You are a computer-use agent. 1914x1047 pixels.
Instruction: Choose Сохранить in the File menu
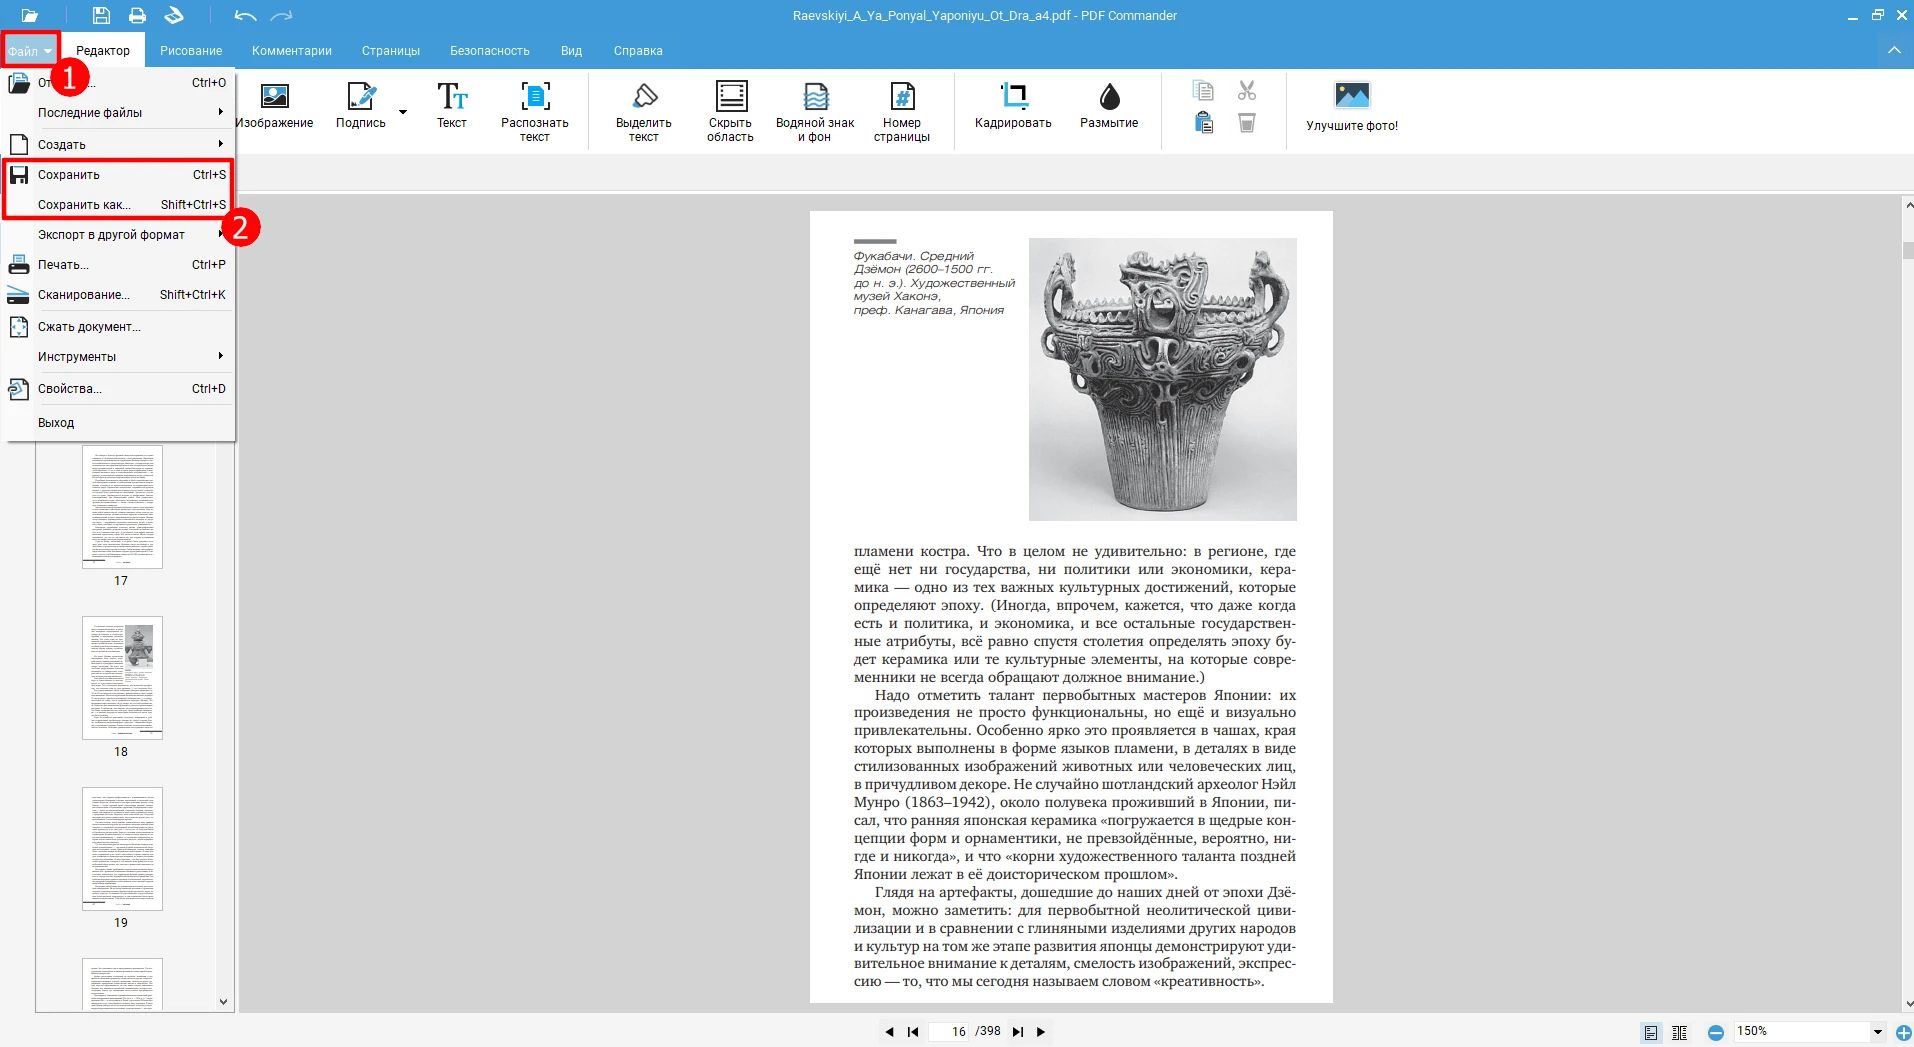pyautogui.click(x=119, y=175)
